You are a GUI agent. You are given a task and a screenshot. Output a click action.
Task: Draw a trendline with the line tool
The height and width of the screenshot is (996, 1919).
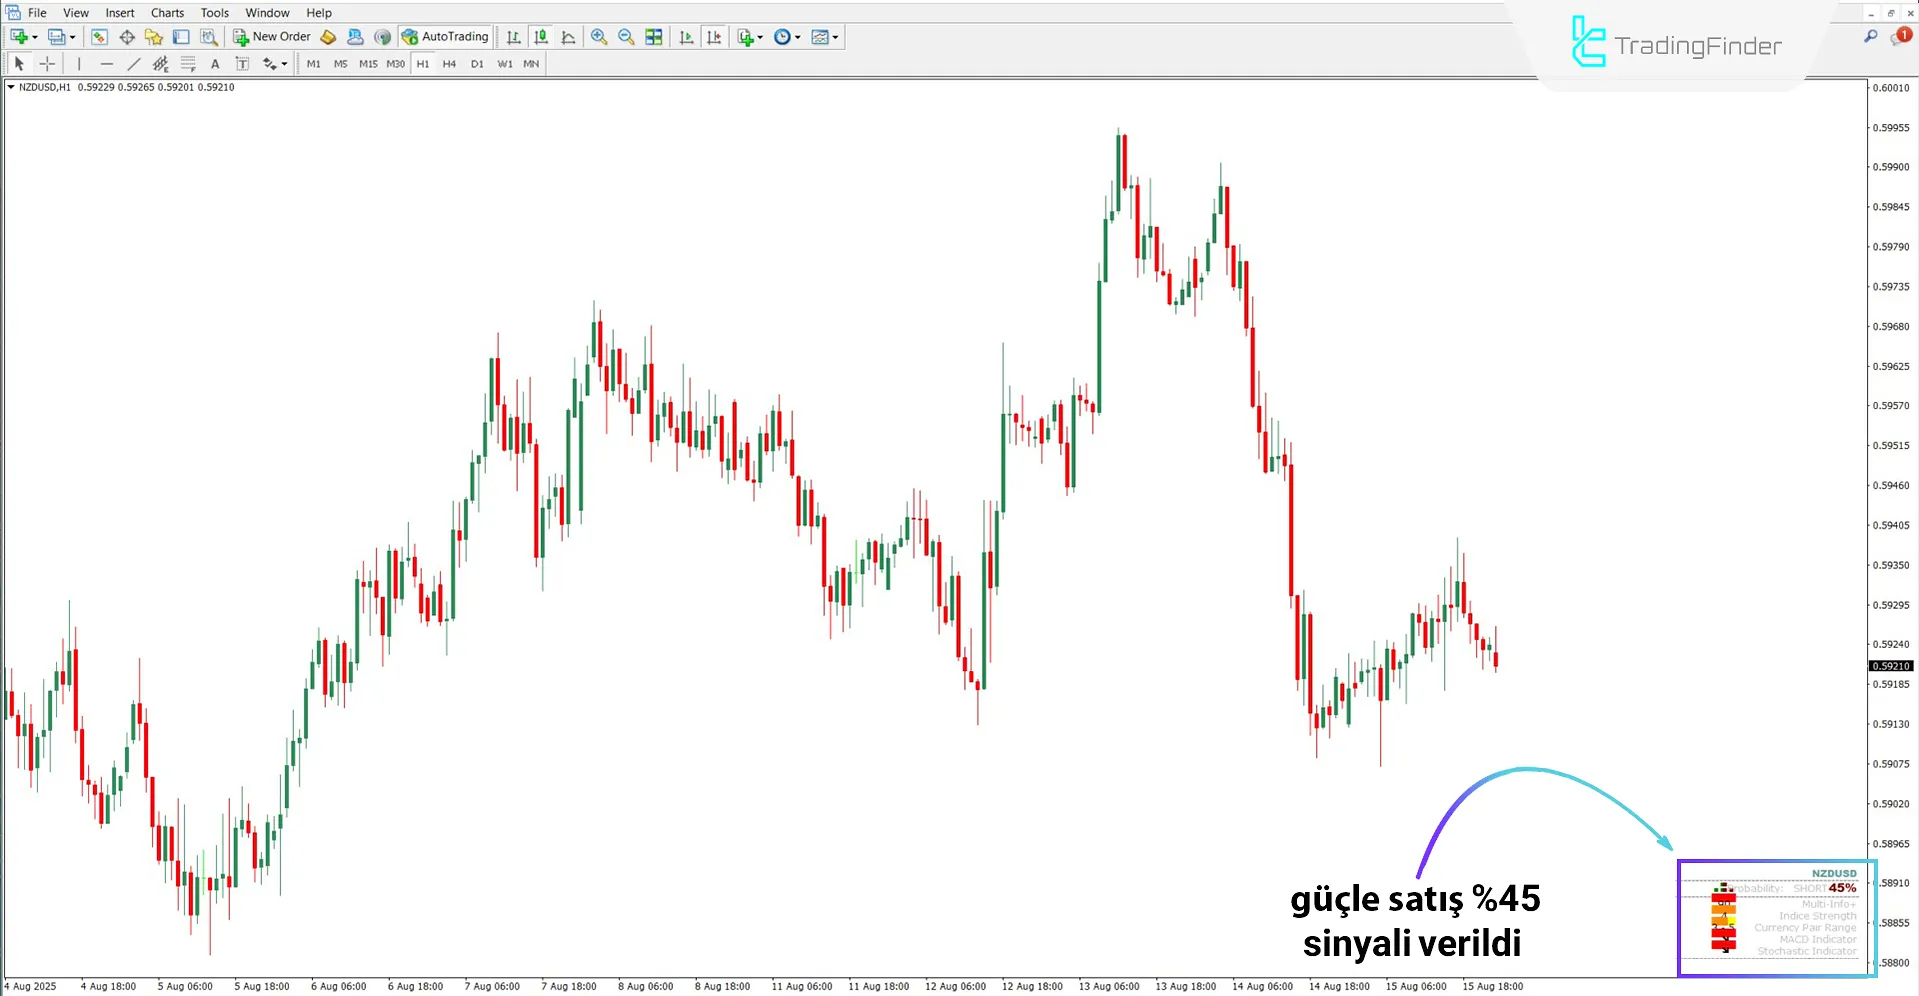click(134, 64)
